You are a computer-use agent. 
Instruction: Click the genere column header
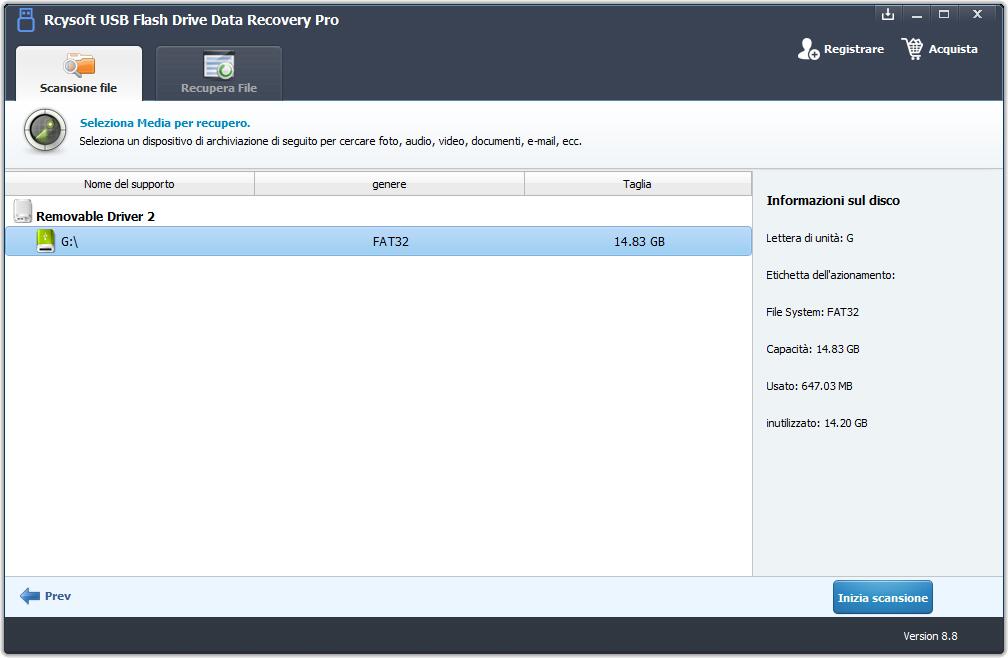(x=389, y=184)
